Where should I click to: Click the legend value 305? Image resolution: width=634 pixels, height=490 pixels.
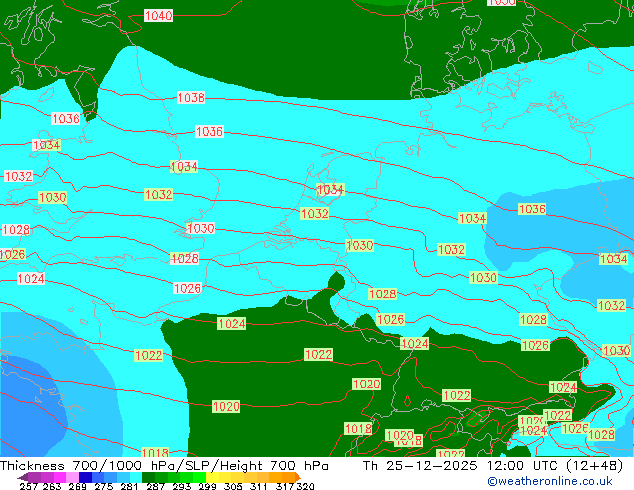point(232,486)
